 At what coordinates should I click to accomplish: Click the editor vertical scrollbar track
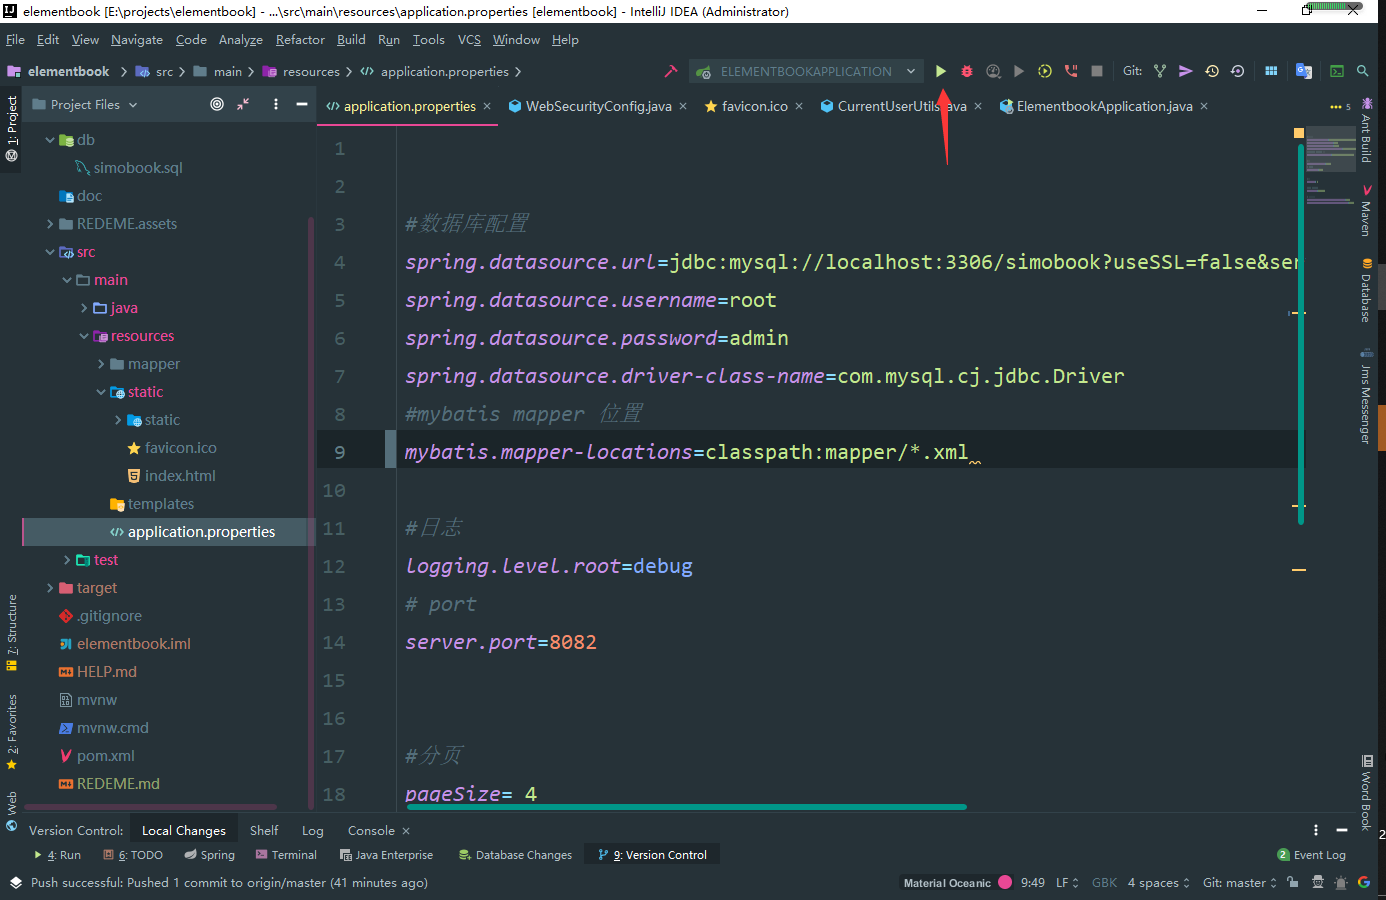tap(1300, 334)
